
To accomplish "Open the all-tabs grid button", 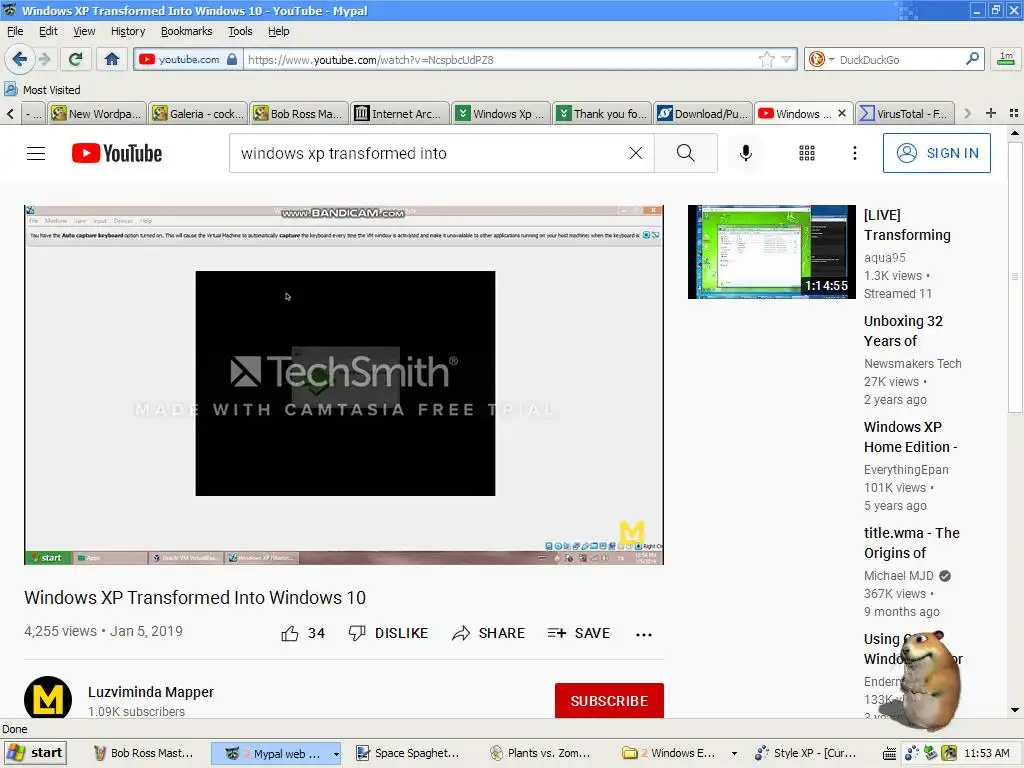I will tap(1014, 113).
